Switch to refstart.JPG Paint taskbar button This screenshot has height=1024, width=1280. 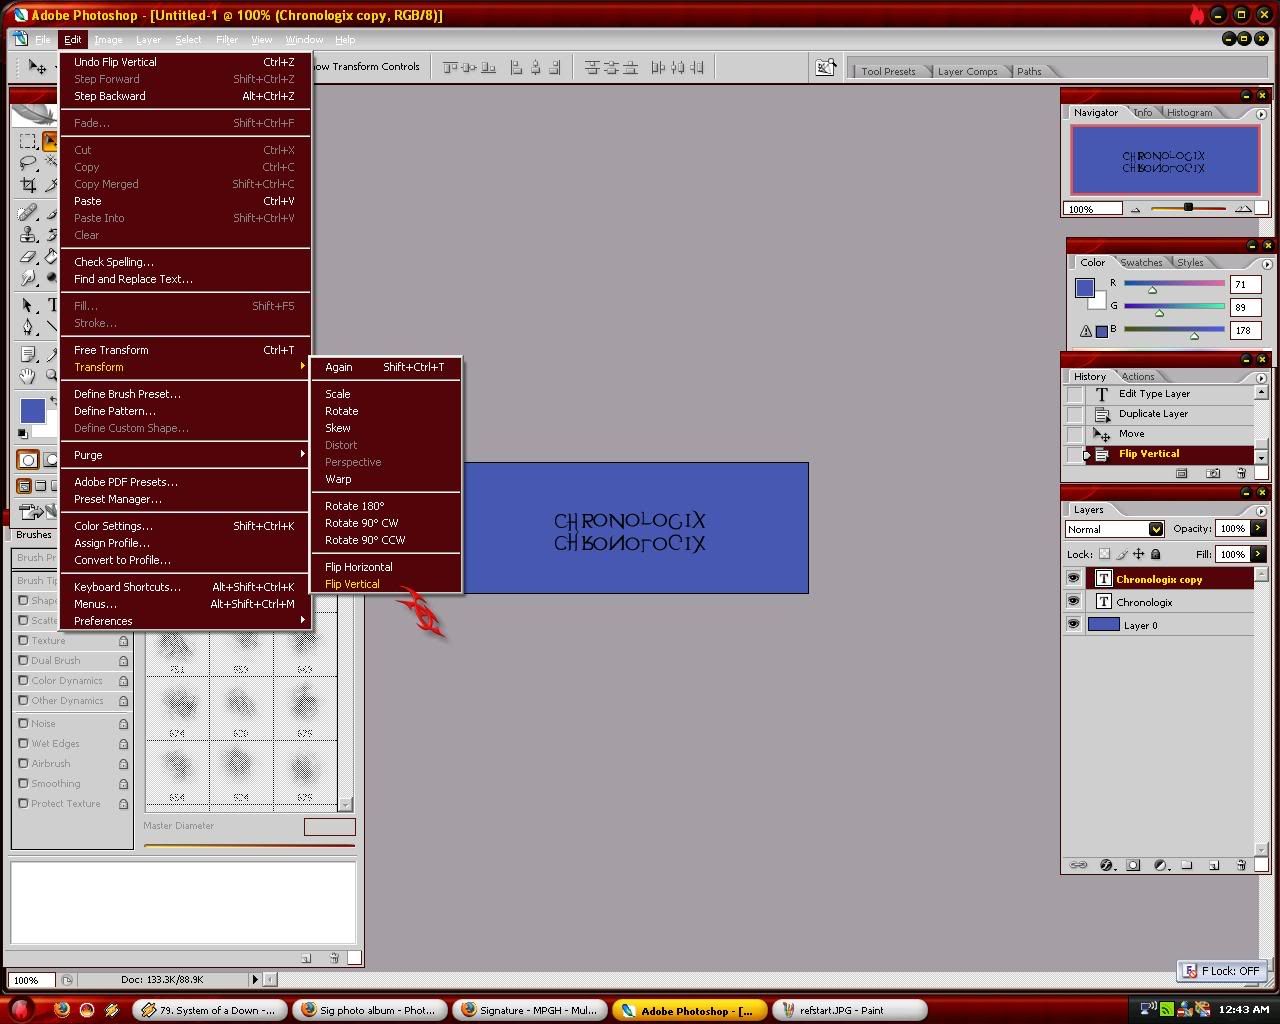pyautogui.click(x=850, y=1010)
